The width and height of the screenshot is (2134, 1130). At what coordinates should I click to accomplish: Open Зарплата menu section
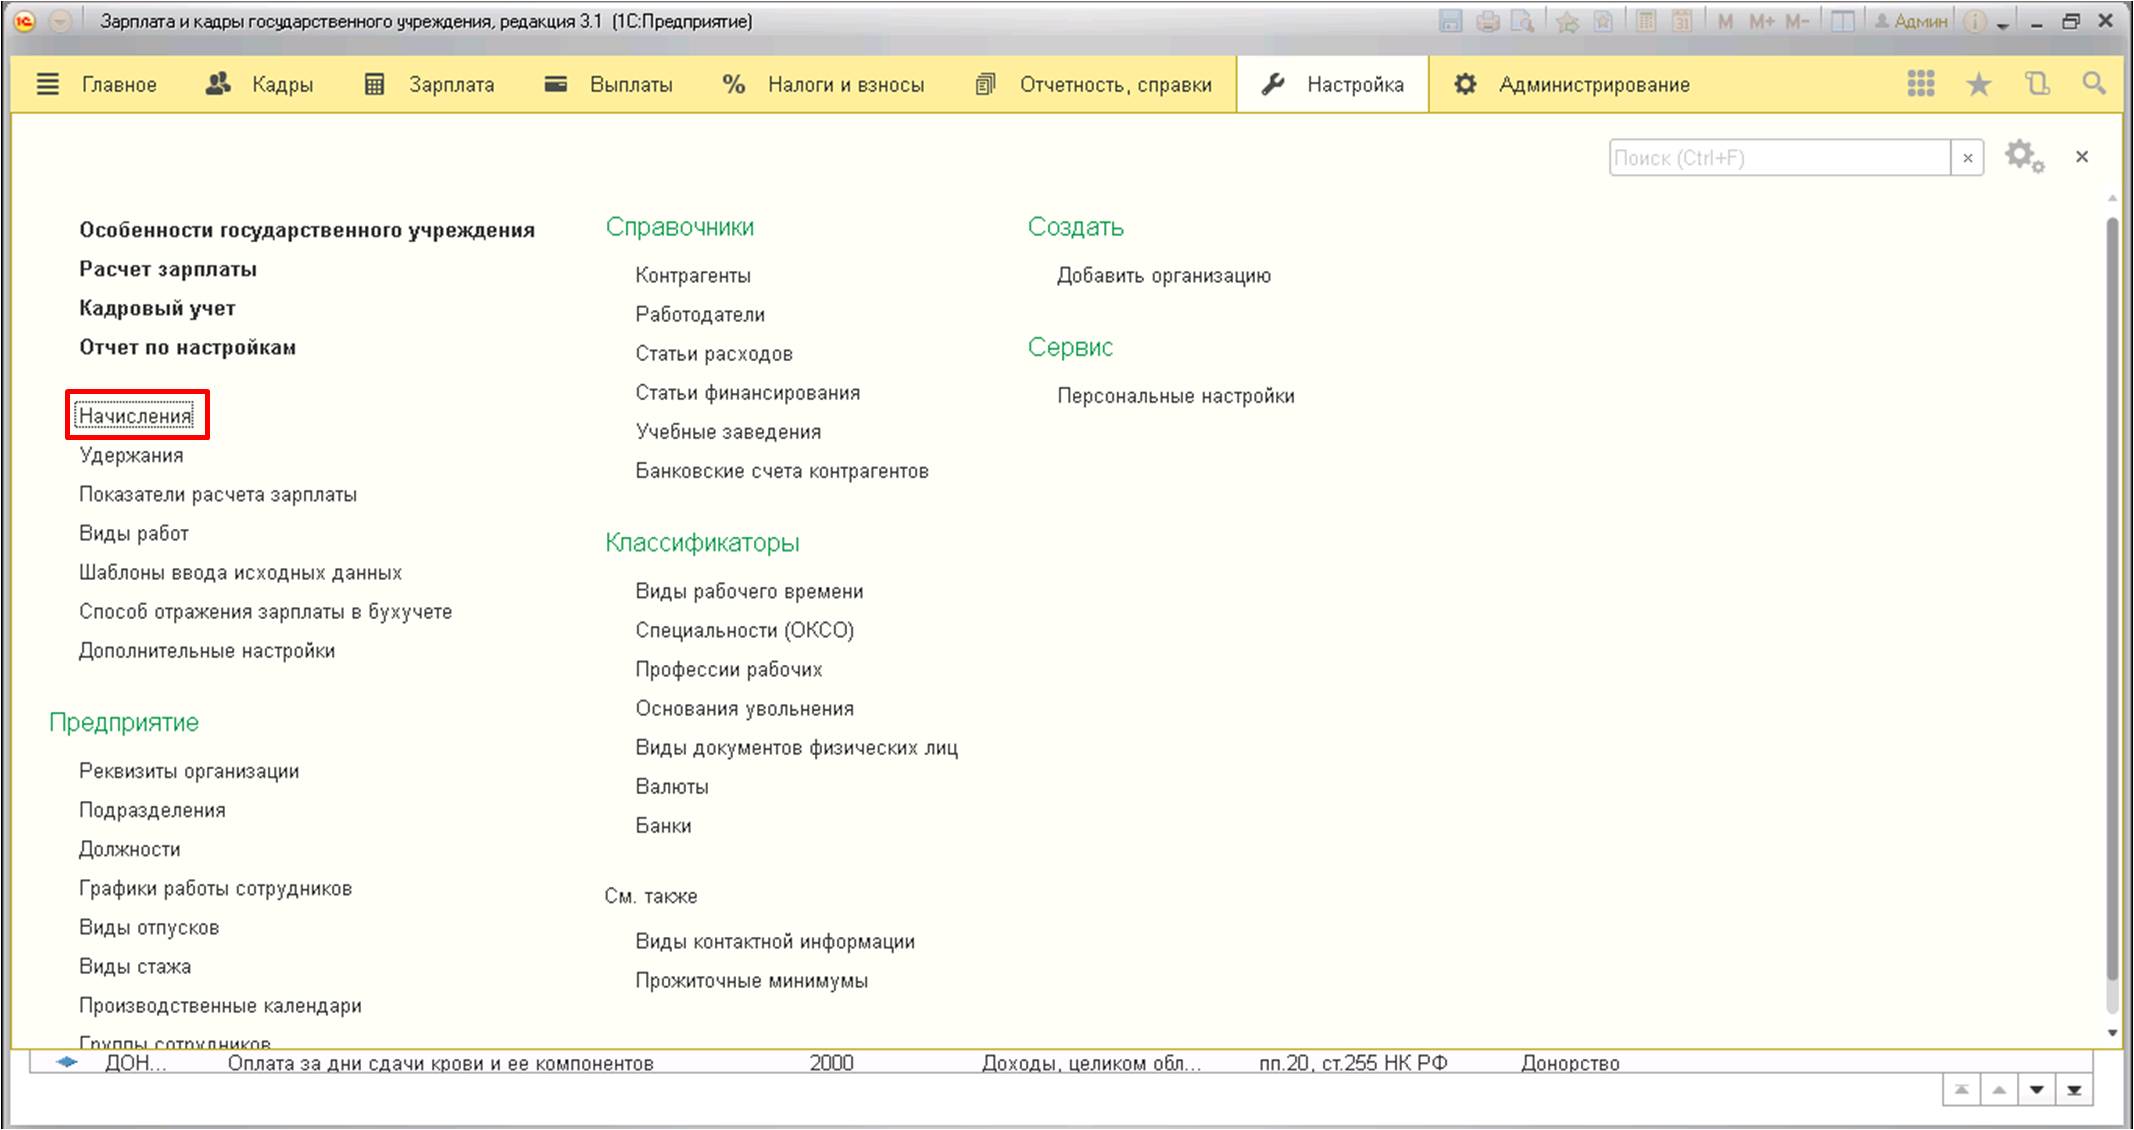click(x=452, y=85)
